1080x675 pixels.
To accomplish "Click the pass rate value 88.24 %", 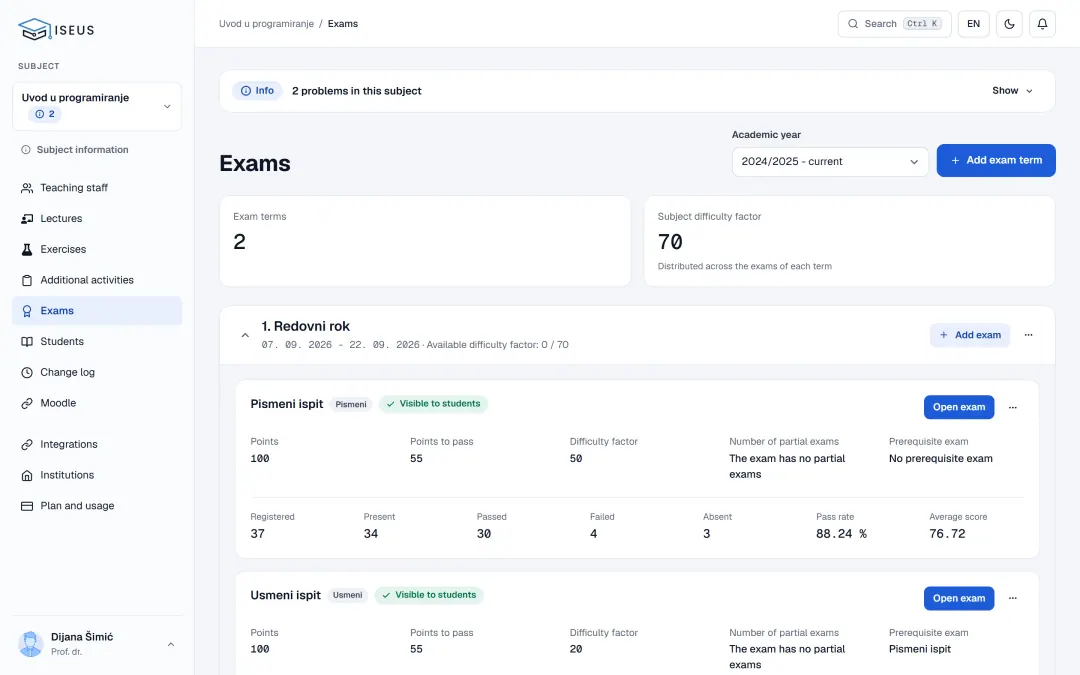I will 841,534.
